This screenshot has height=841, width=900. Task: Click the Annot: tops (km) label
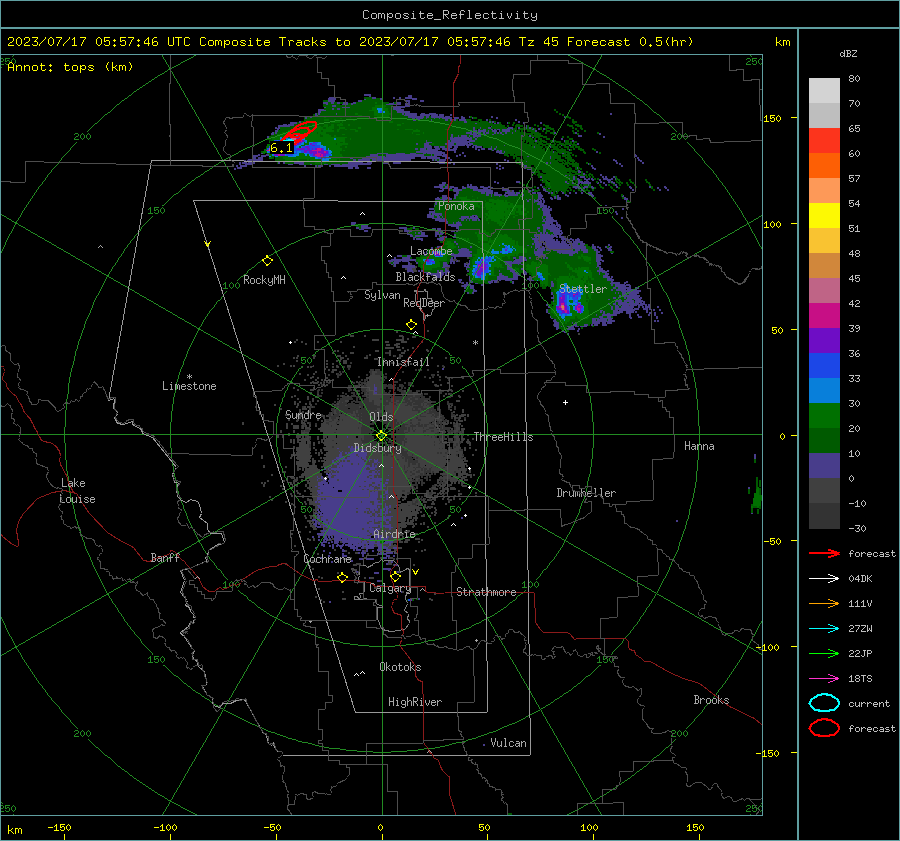tap(70, 67)
